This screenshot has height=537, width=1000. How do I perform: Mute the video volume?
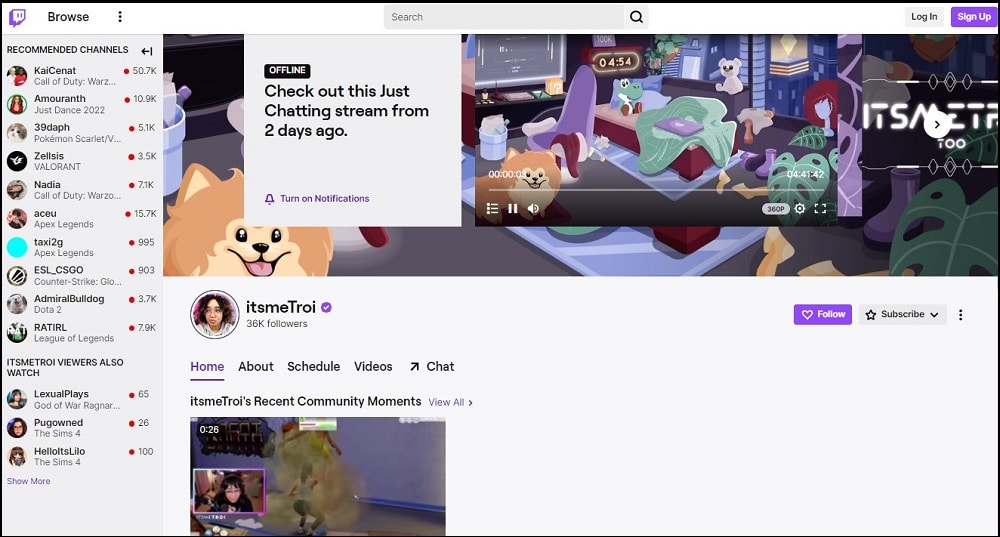tap(534, 209)
